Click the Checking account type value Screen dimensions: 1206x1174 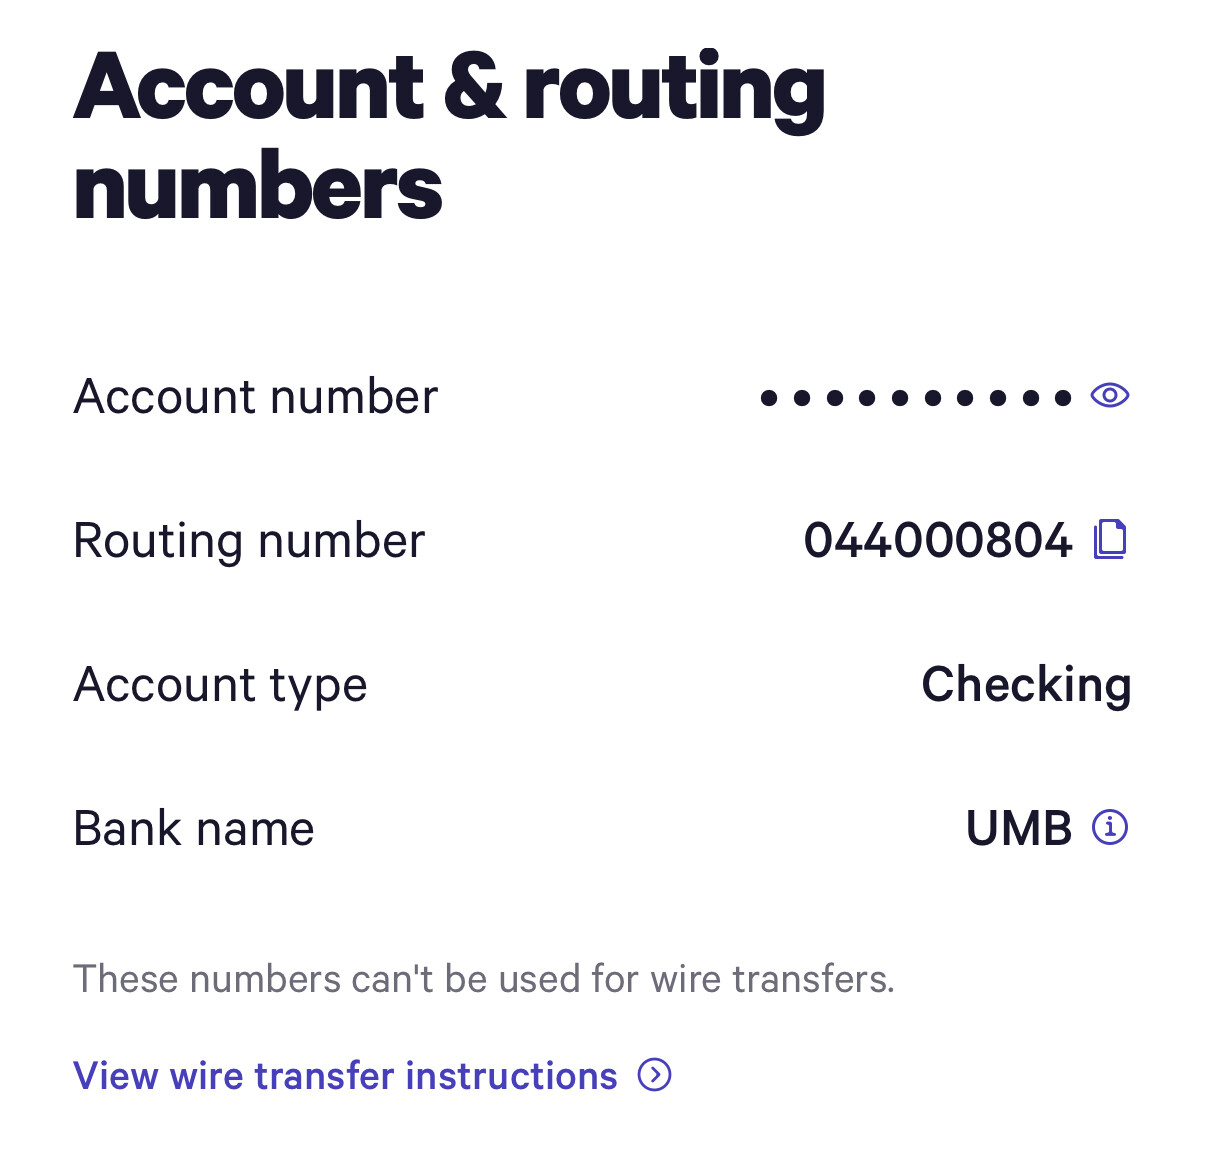(1025, 685)
